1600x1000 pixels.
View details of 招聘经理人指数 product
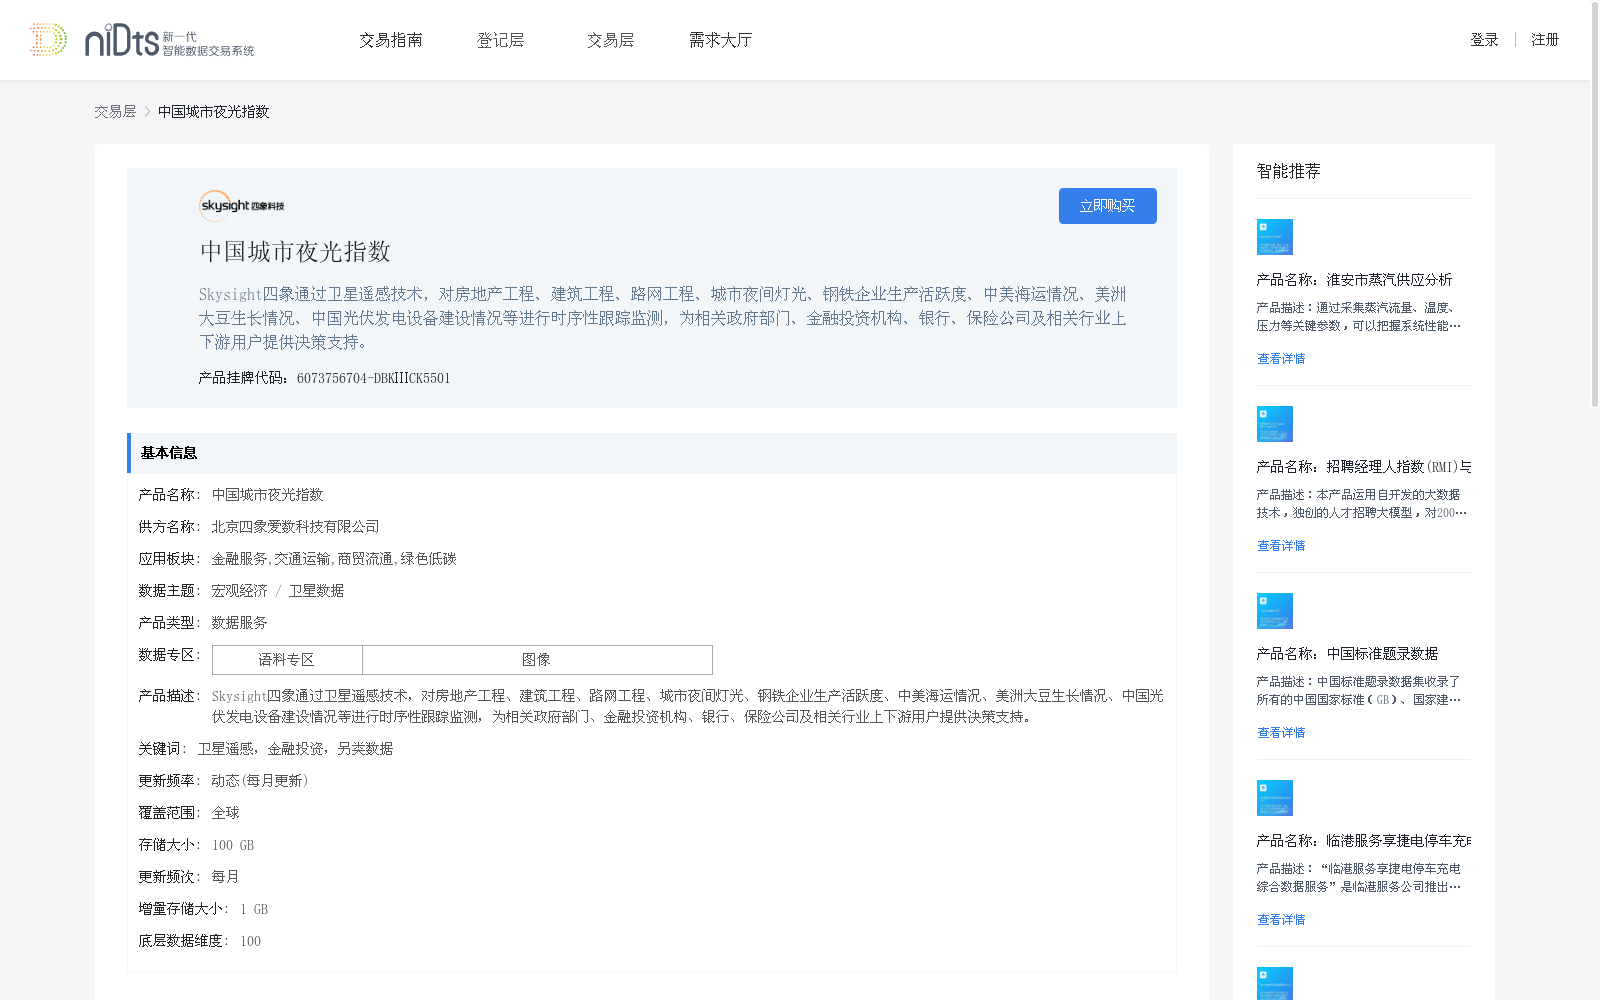1281,546
